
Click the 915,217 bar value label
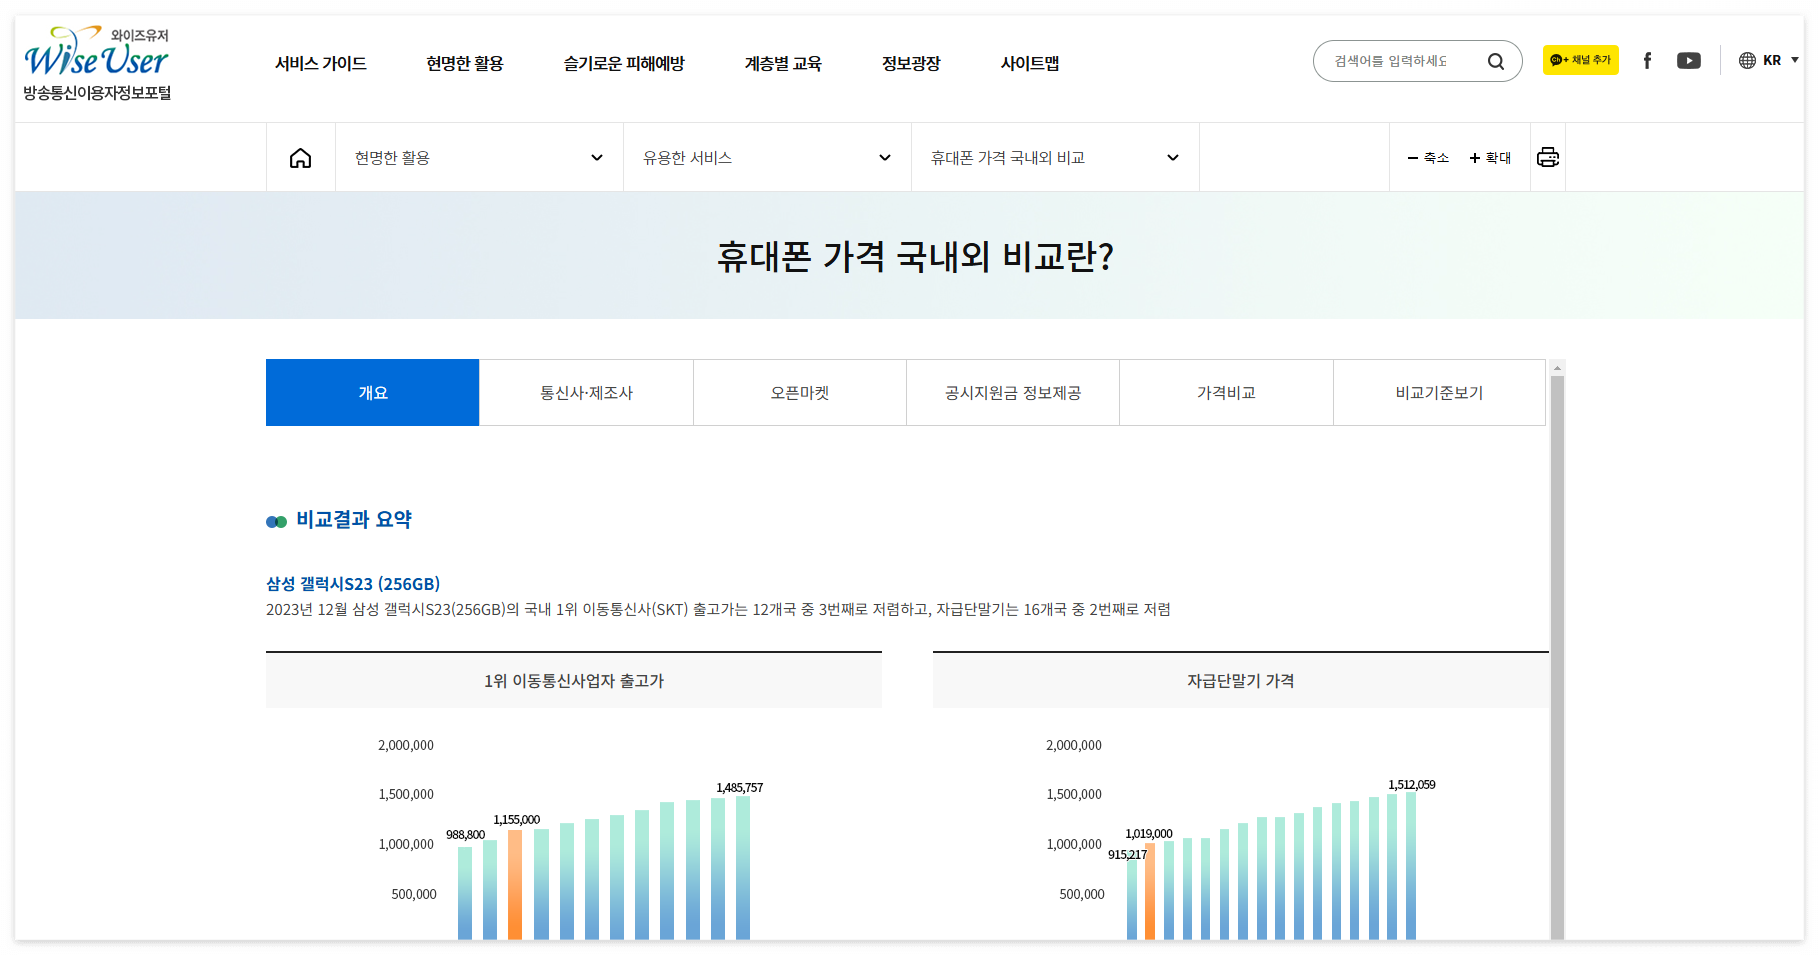coord(1127,855)
